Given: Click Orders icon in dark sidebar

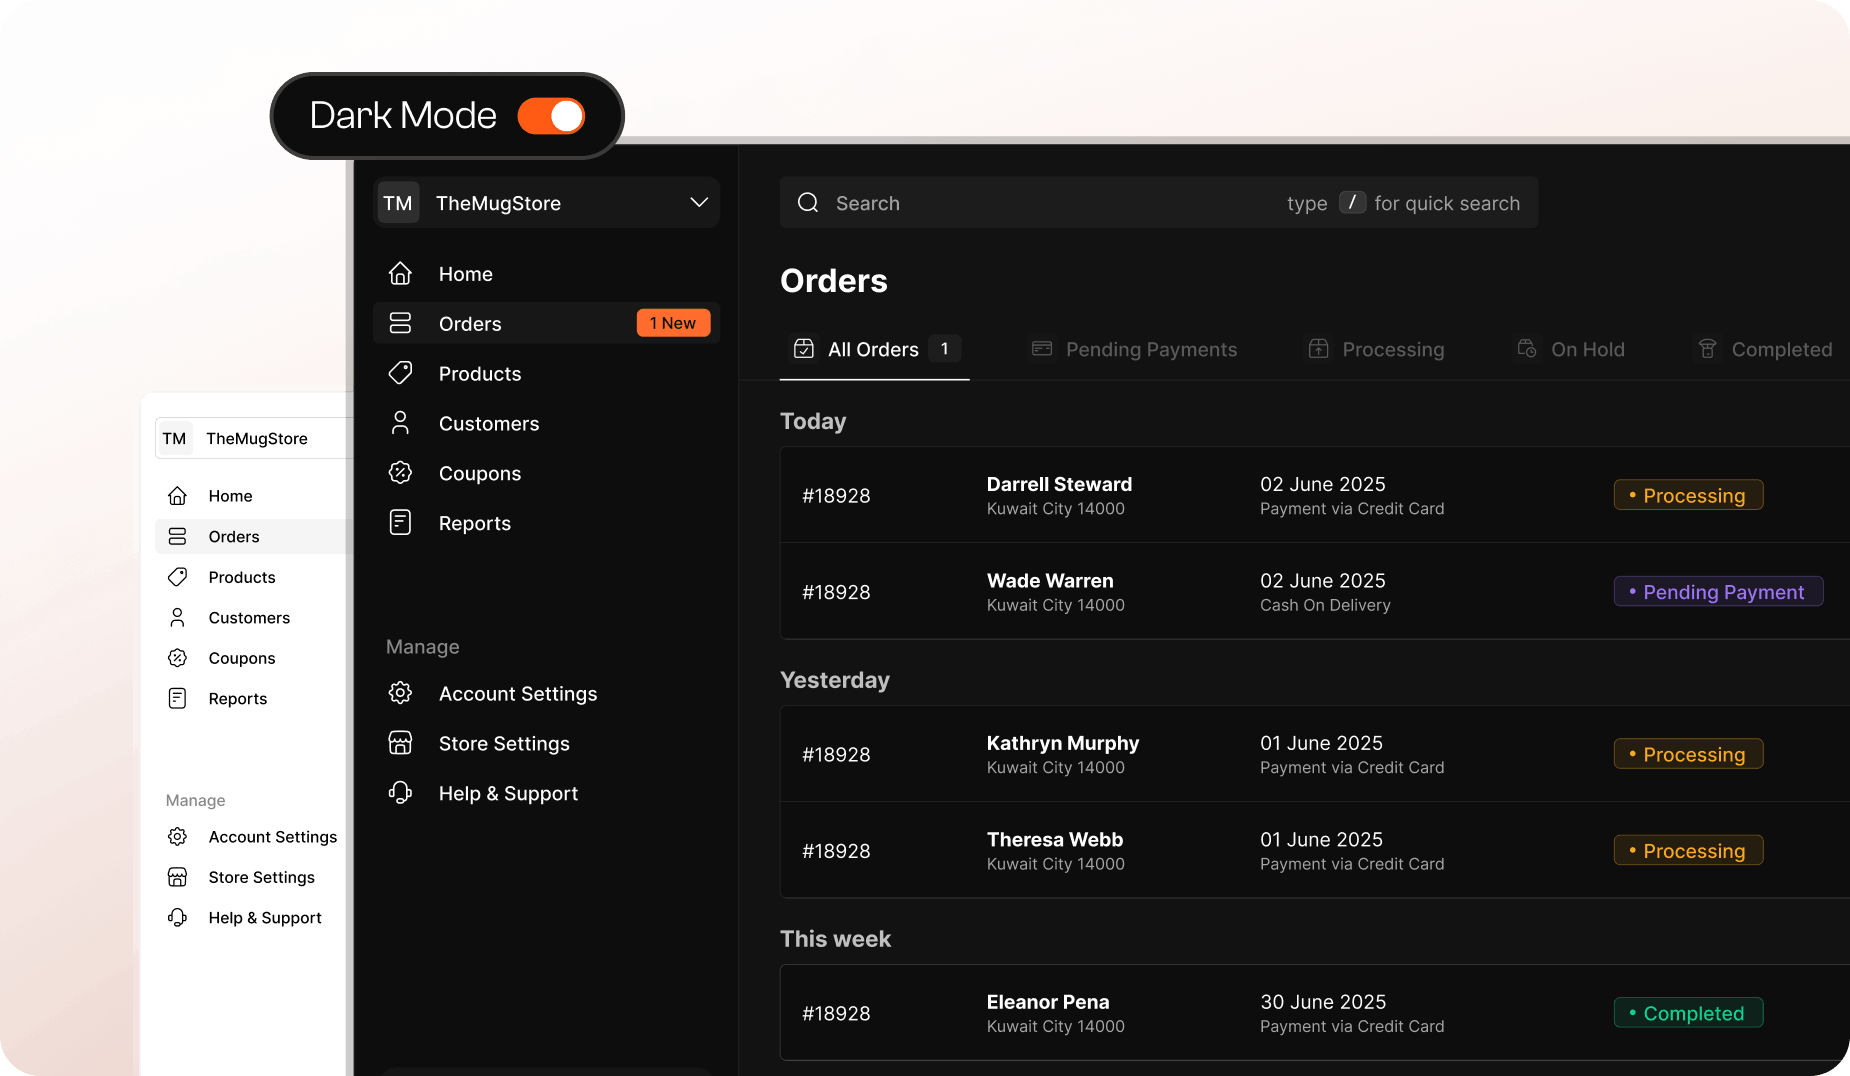Looking at the screenshot, I should 400,323.
